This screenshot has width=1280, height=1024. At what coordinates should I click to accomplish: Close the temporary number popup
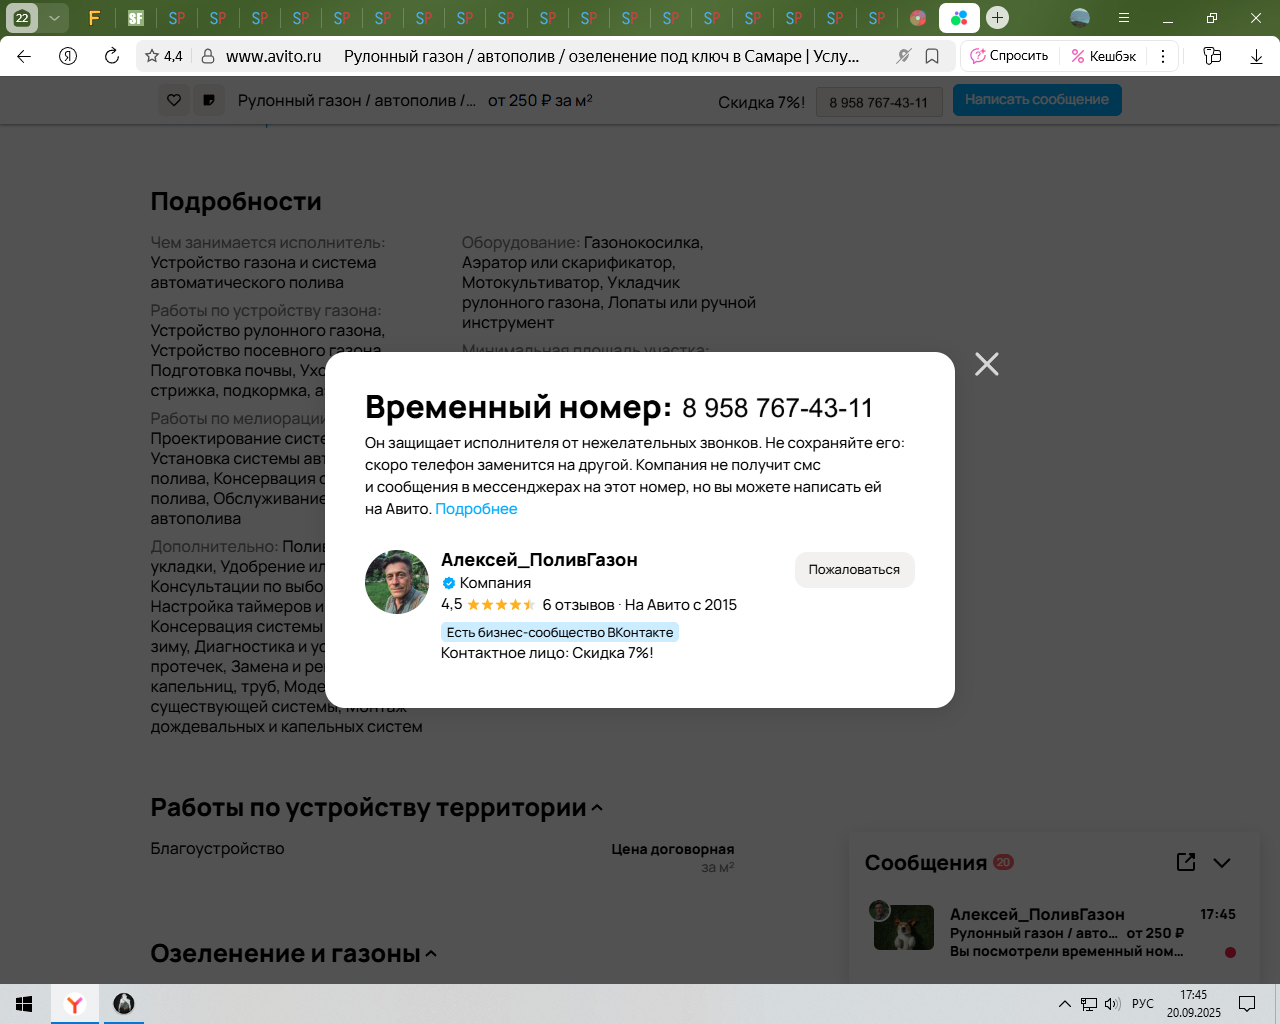987,364
